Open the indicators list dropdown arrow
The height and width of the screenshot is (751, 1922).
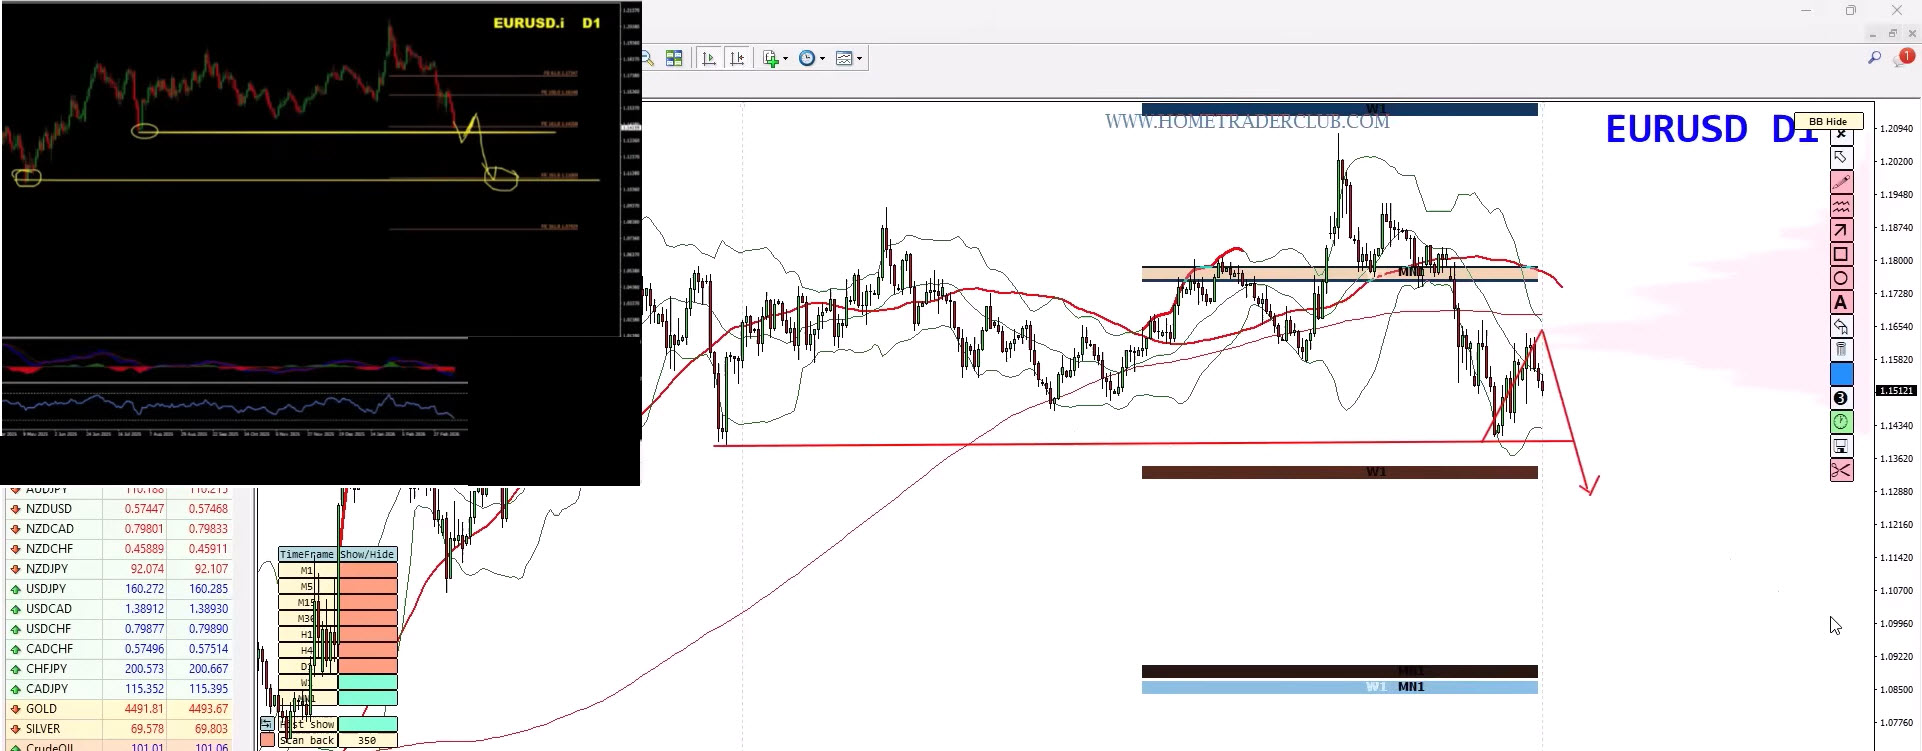point(785,59)
